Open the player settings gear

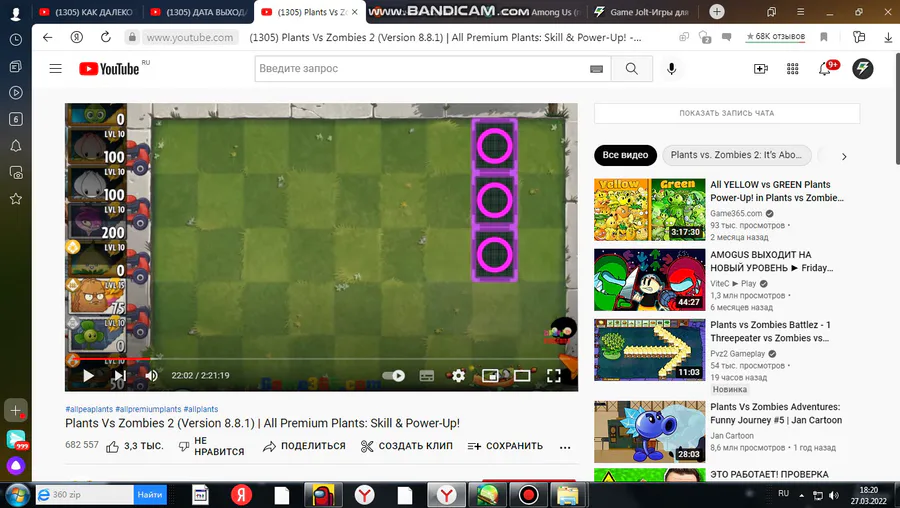(x=458, y=375)
